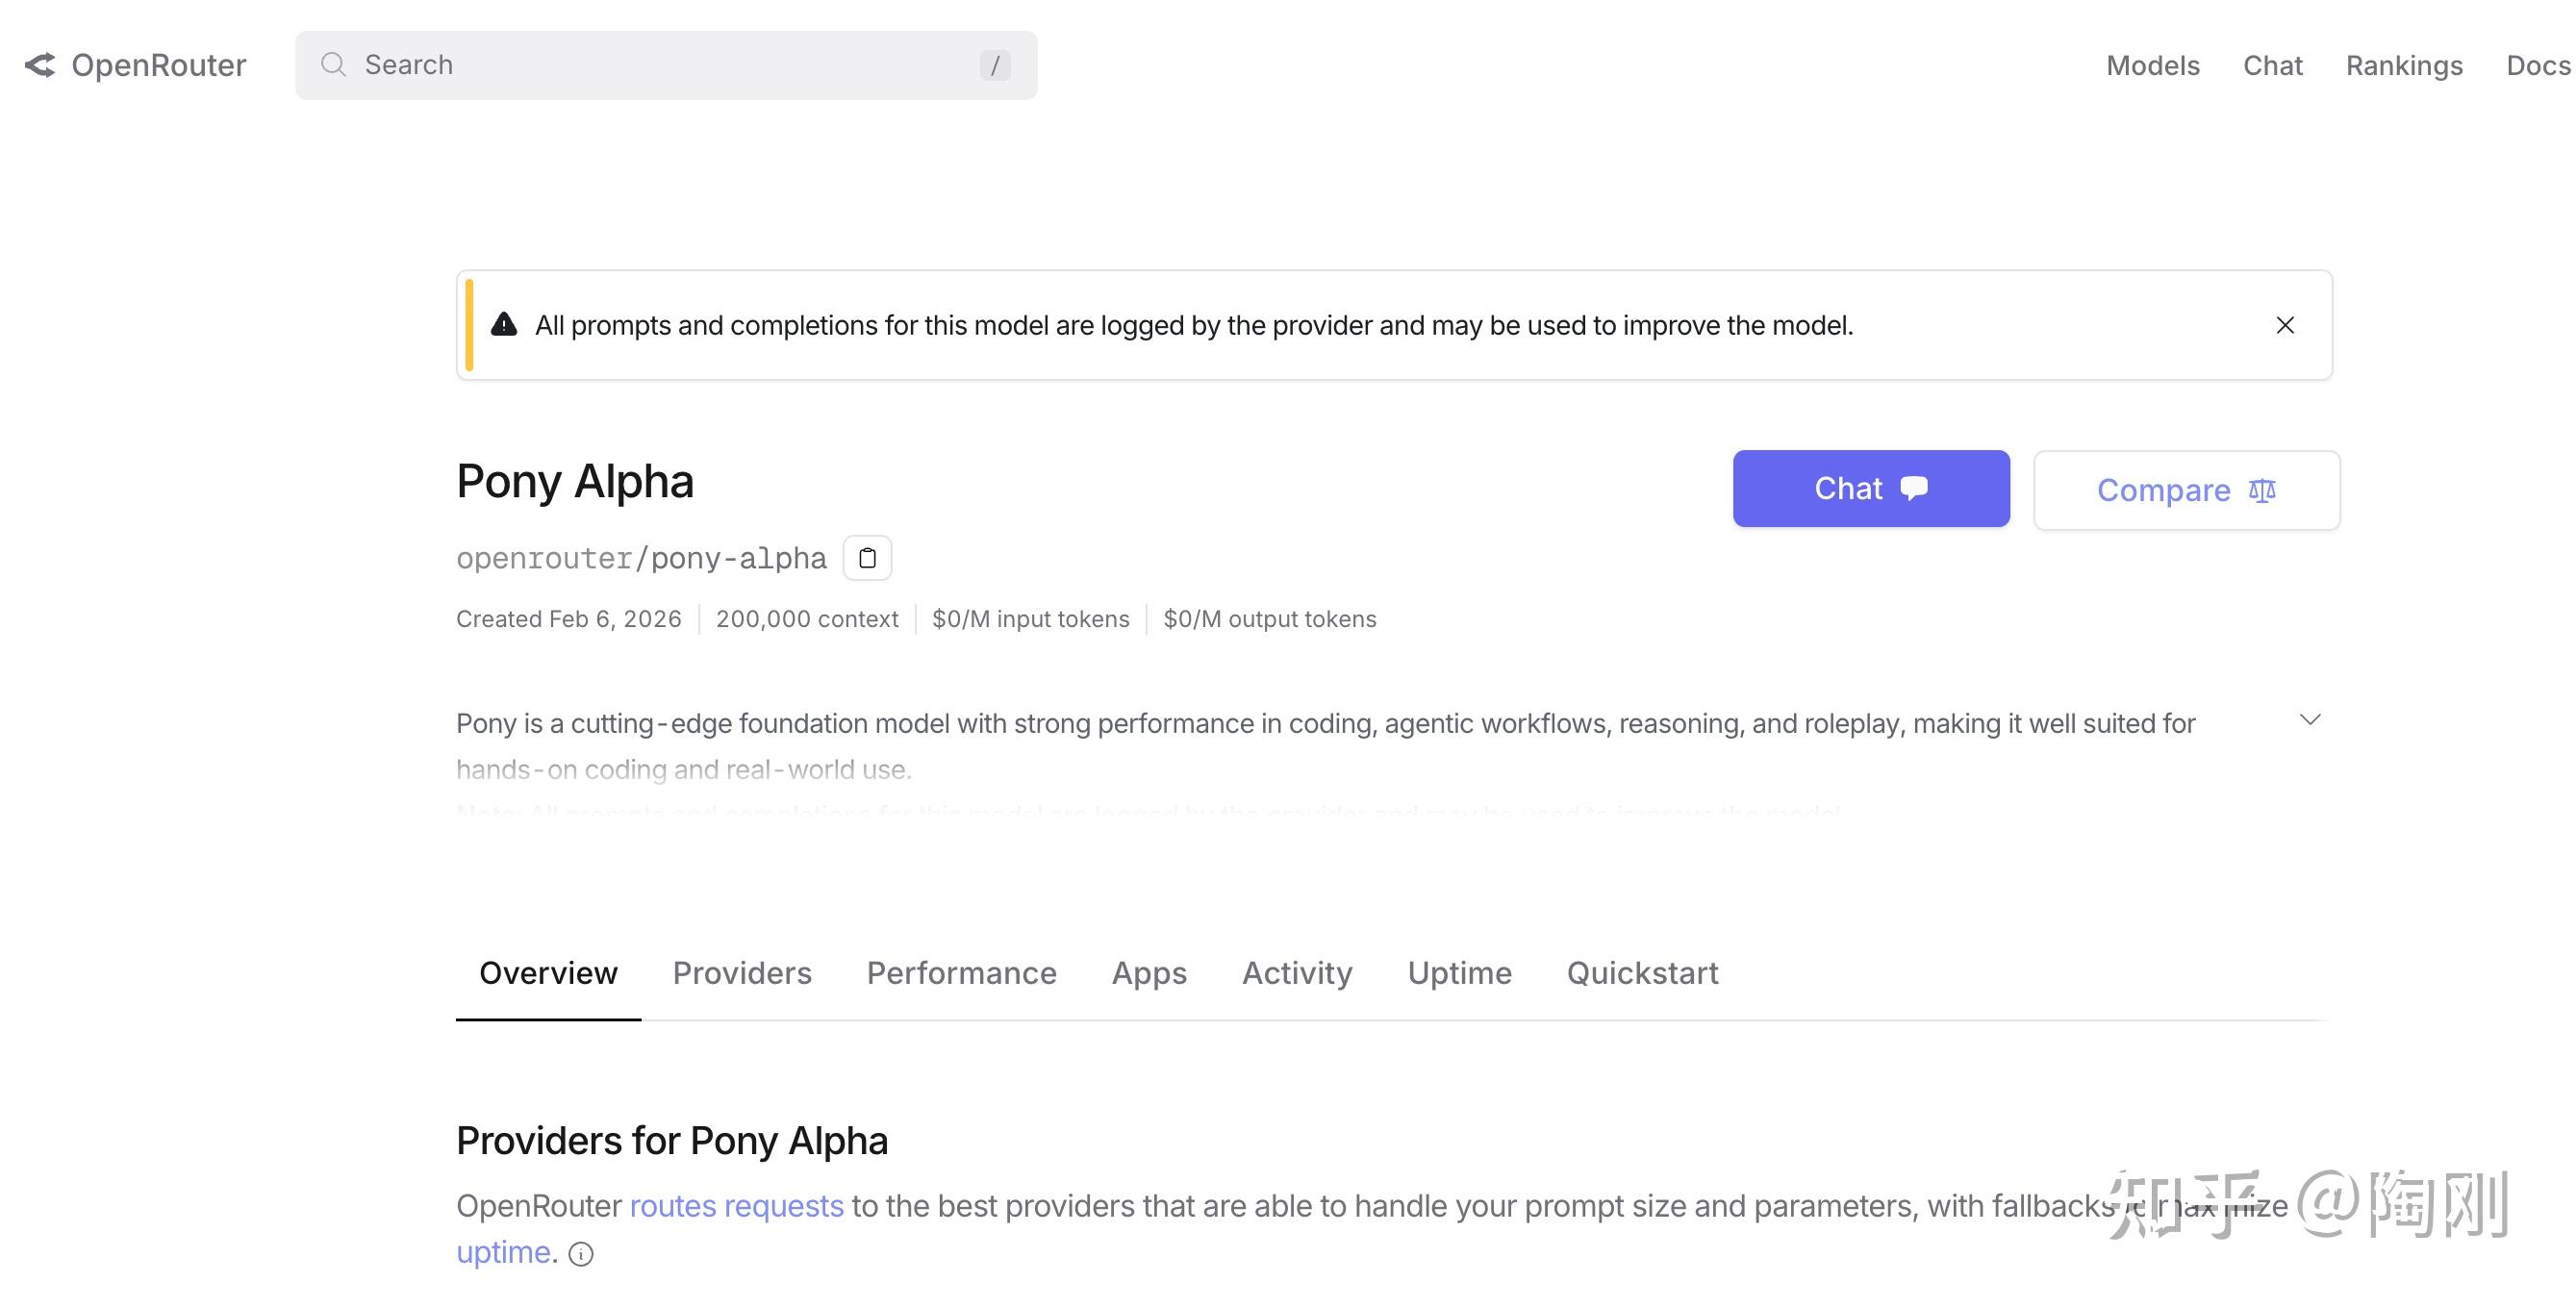The image size is (2576, 1308).
Task: Follow the routes requests link
Action: coord(736,1206)
